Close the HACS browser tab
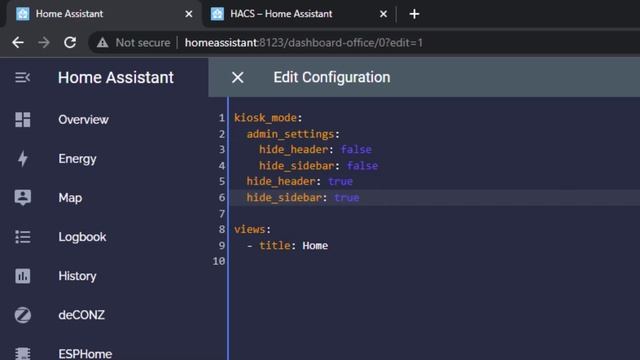This screenshot has width=640, height=360. tap(383, 14)
